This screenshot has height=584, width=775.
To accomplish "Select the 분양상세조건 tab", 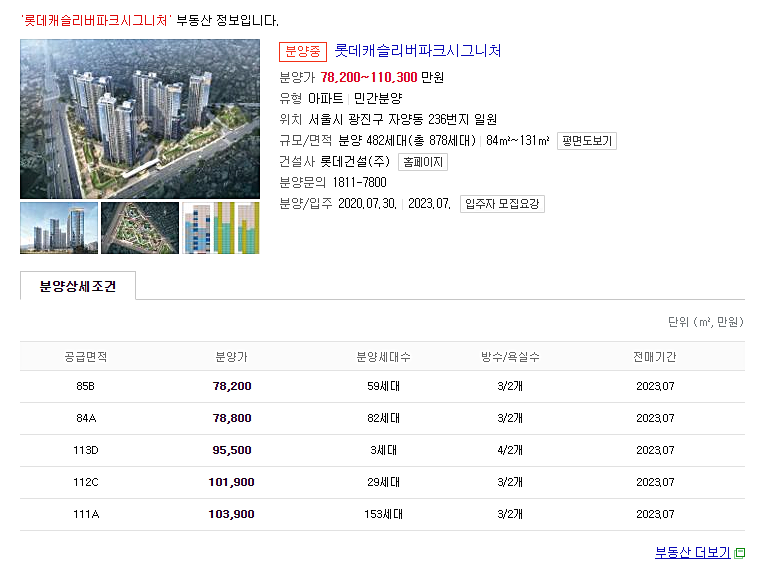I will (x=78, y=286).
